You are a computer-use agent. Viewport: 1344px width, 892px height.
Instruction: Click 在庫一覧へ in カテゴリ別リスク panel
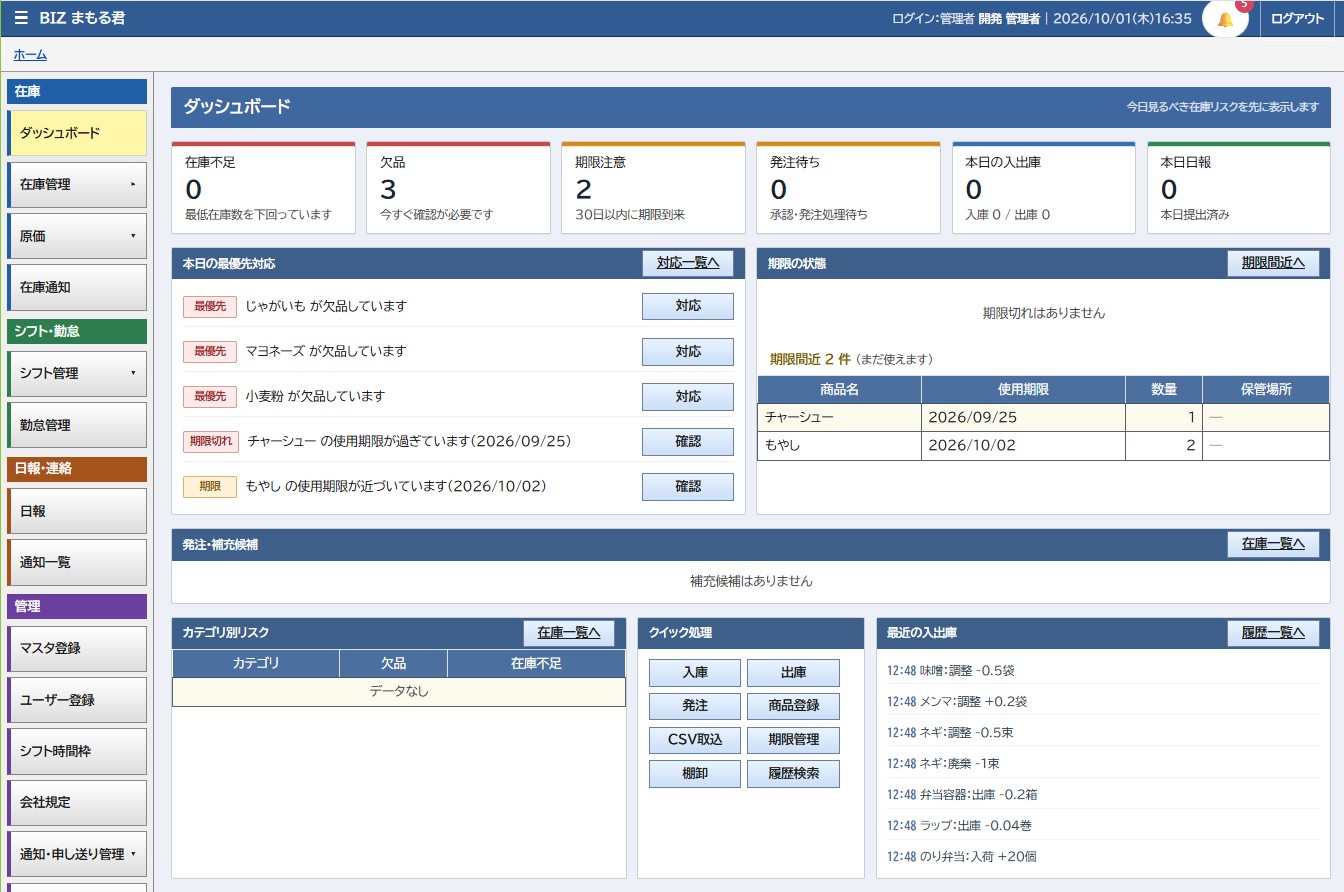click(x=569, y=633)
